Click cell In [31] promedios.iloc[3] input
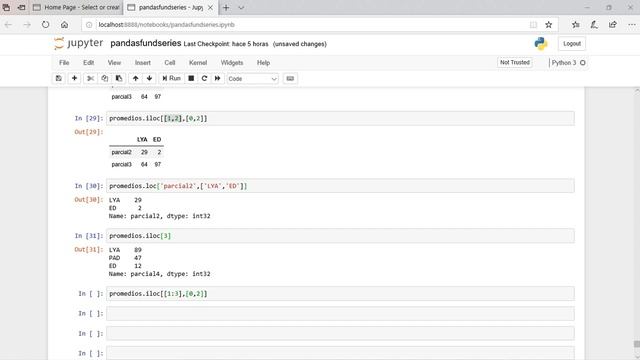The height and width of the screenshot is (360, 640). 340,236
